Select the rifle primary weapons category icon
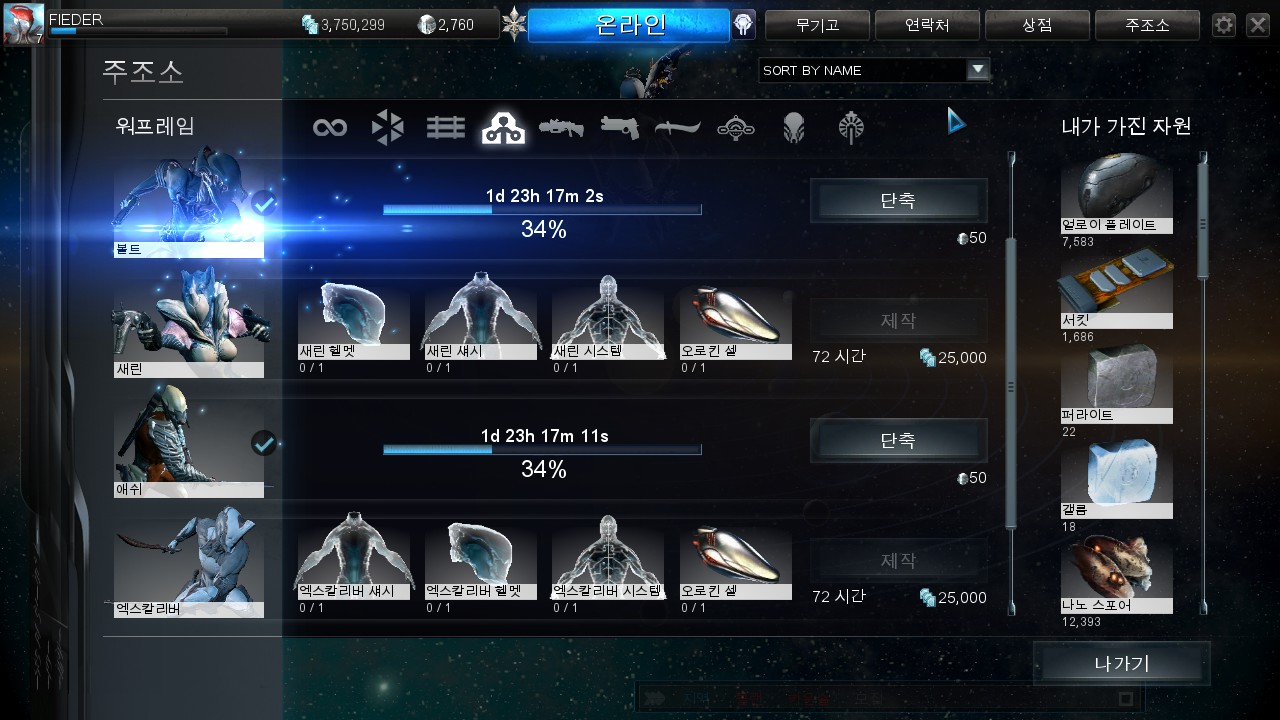1280x720 pixels. pos(561,127)
